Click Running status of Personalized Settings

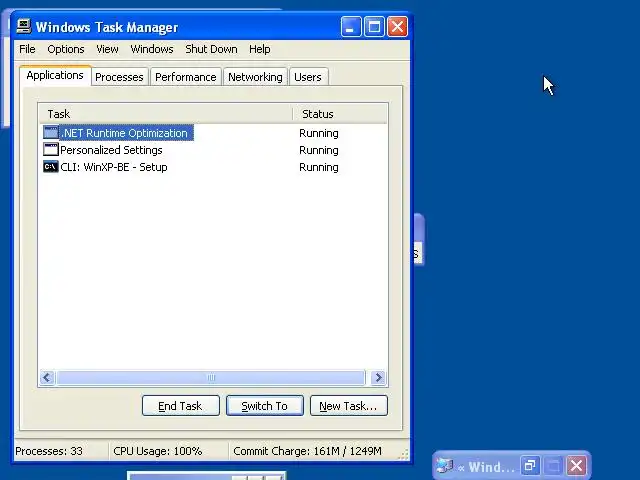point(319,150)
